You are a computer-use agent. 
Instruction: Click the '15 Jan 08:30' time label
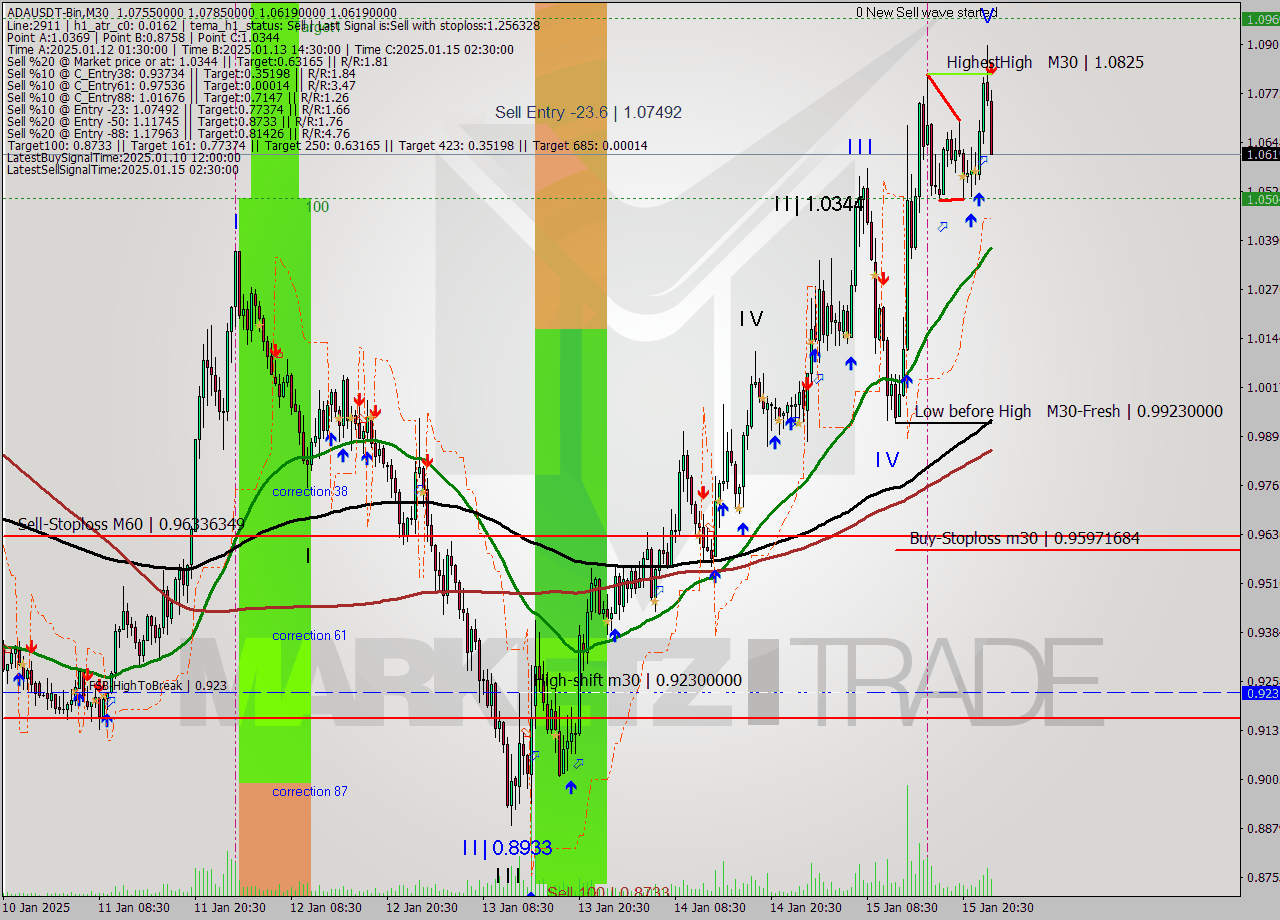coord(901,908)
